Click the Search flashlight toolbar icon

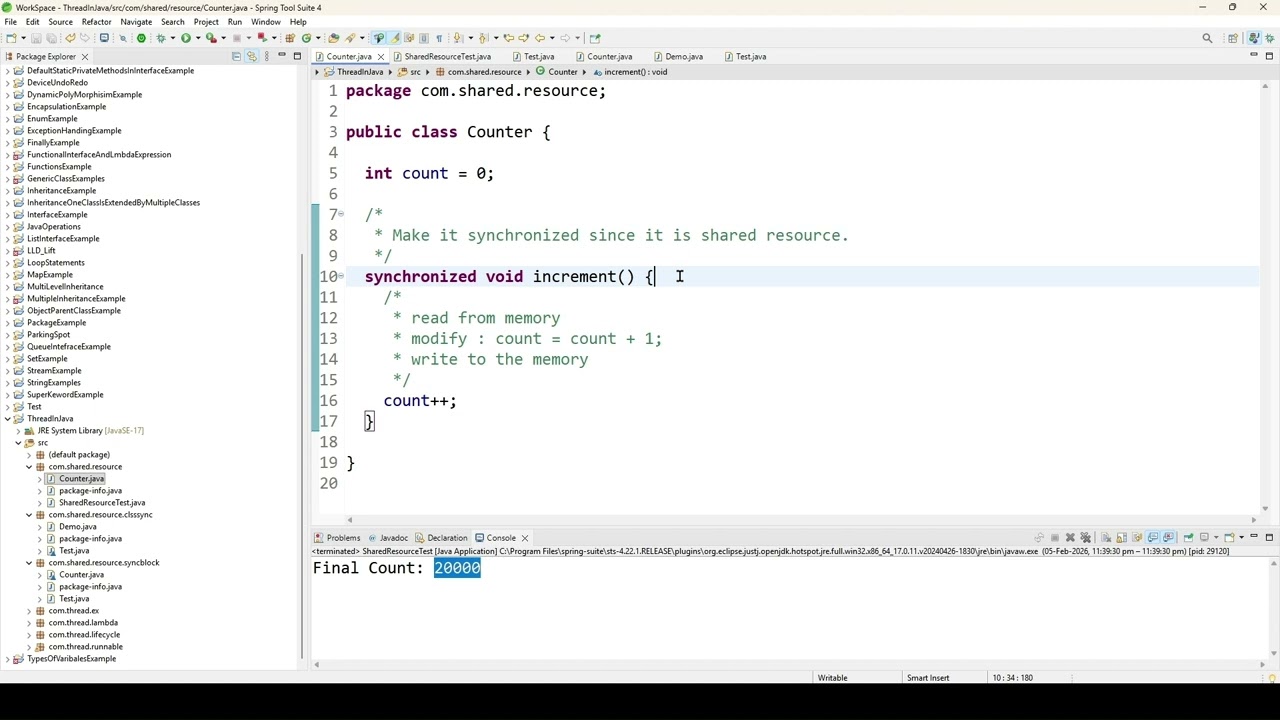tap(350, 38)
